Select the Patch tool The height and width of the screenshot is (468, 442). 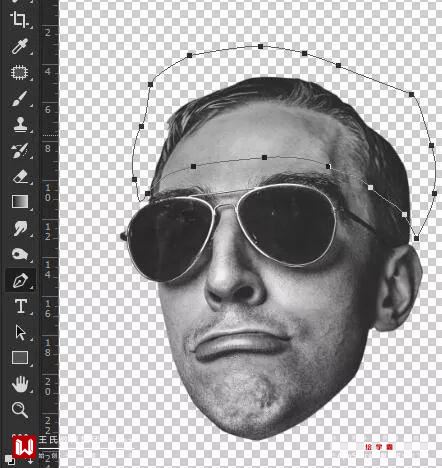click(19, 72)
